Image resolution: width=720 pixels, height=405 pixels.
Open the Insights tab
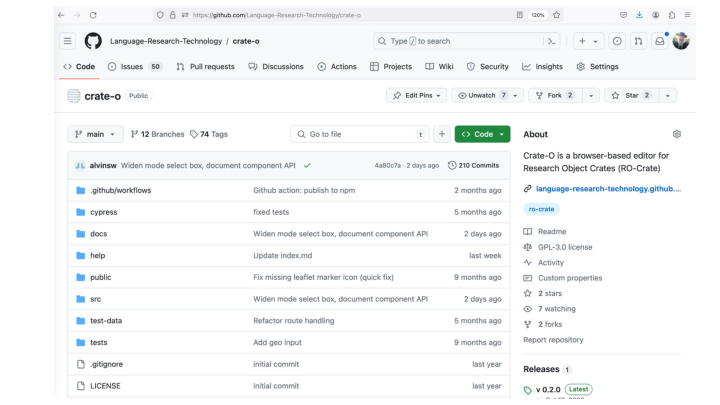pos(542,67)
